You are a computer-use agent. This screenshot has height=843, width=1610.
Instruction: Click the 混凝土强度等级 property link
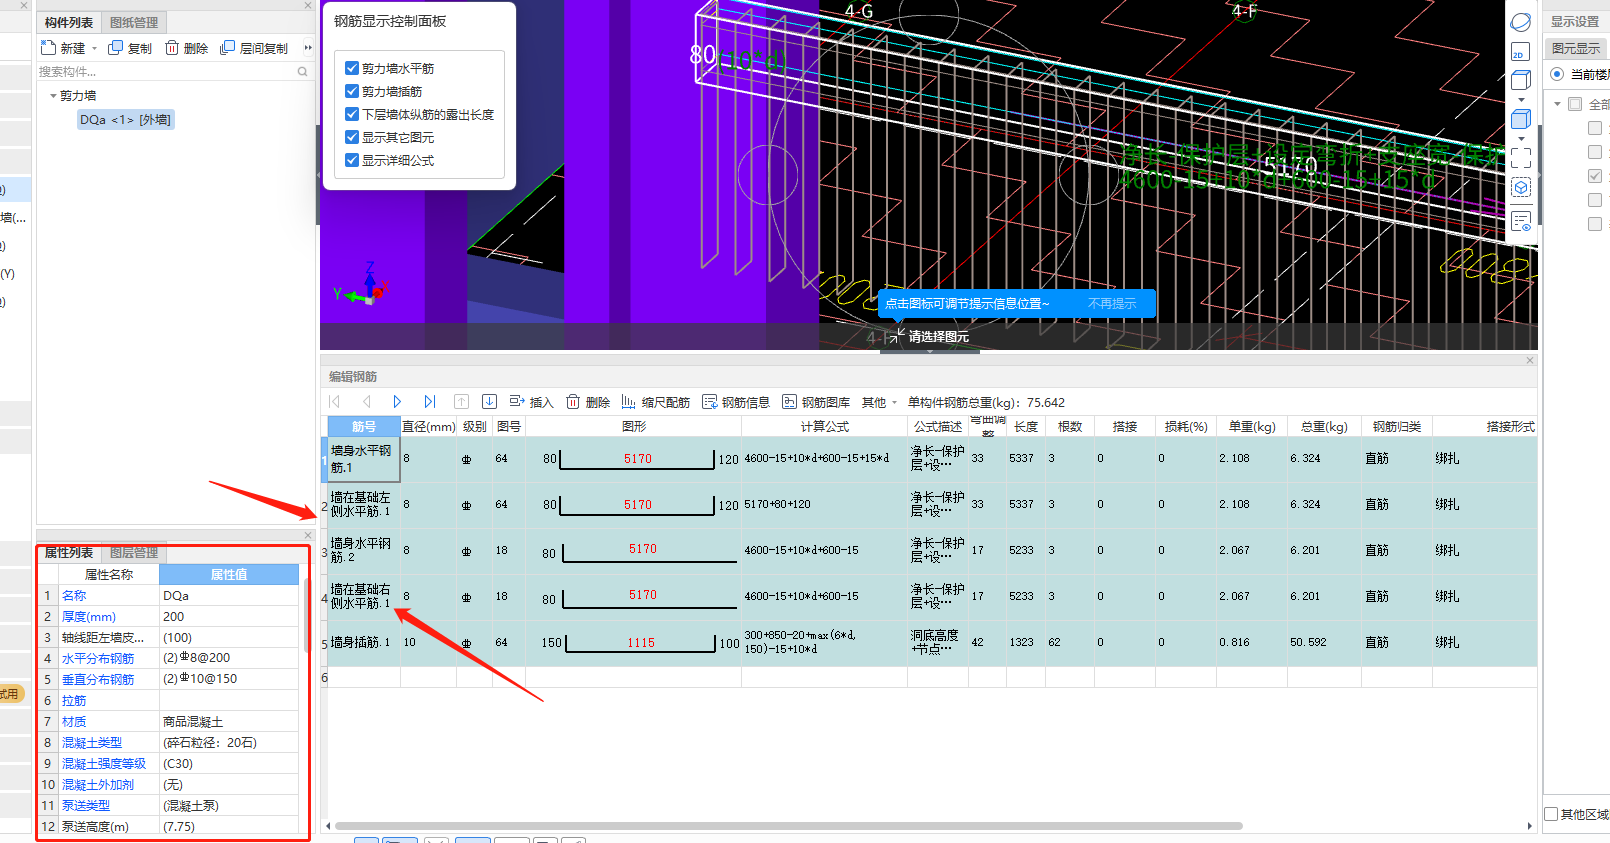pyautogui.click(x=104, y=763)
